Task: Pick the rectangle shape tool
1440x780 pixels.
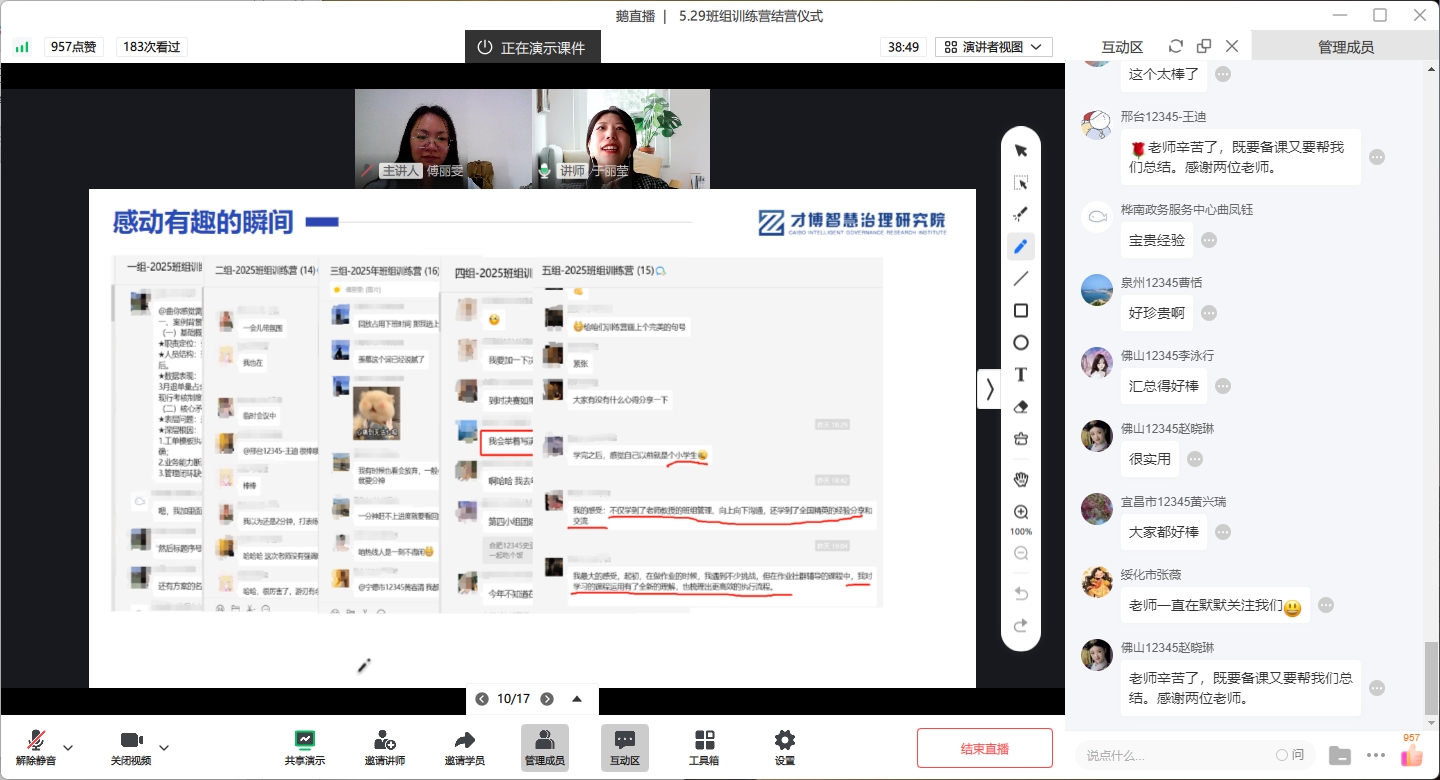Action: click(x=1021, y=310)
